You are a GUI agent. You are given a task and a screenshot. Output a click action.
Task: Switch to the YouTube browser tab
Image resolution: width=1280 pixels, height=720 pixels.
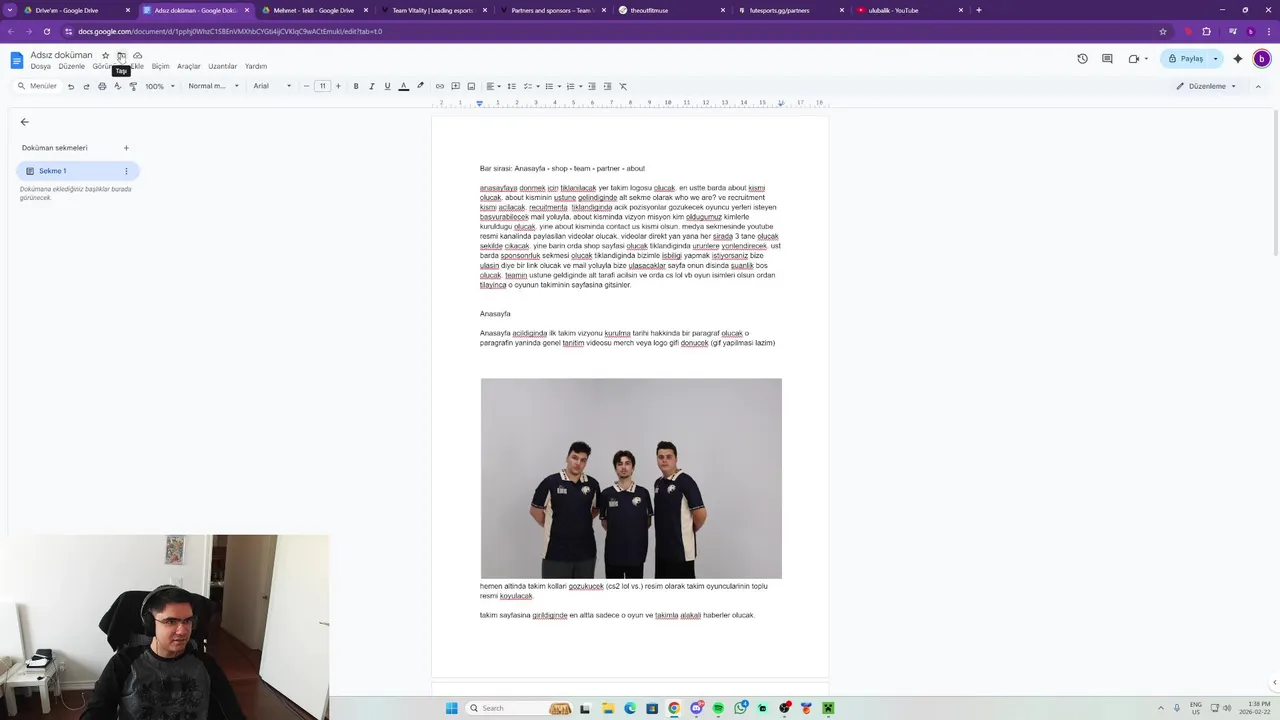[910, 10]
